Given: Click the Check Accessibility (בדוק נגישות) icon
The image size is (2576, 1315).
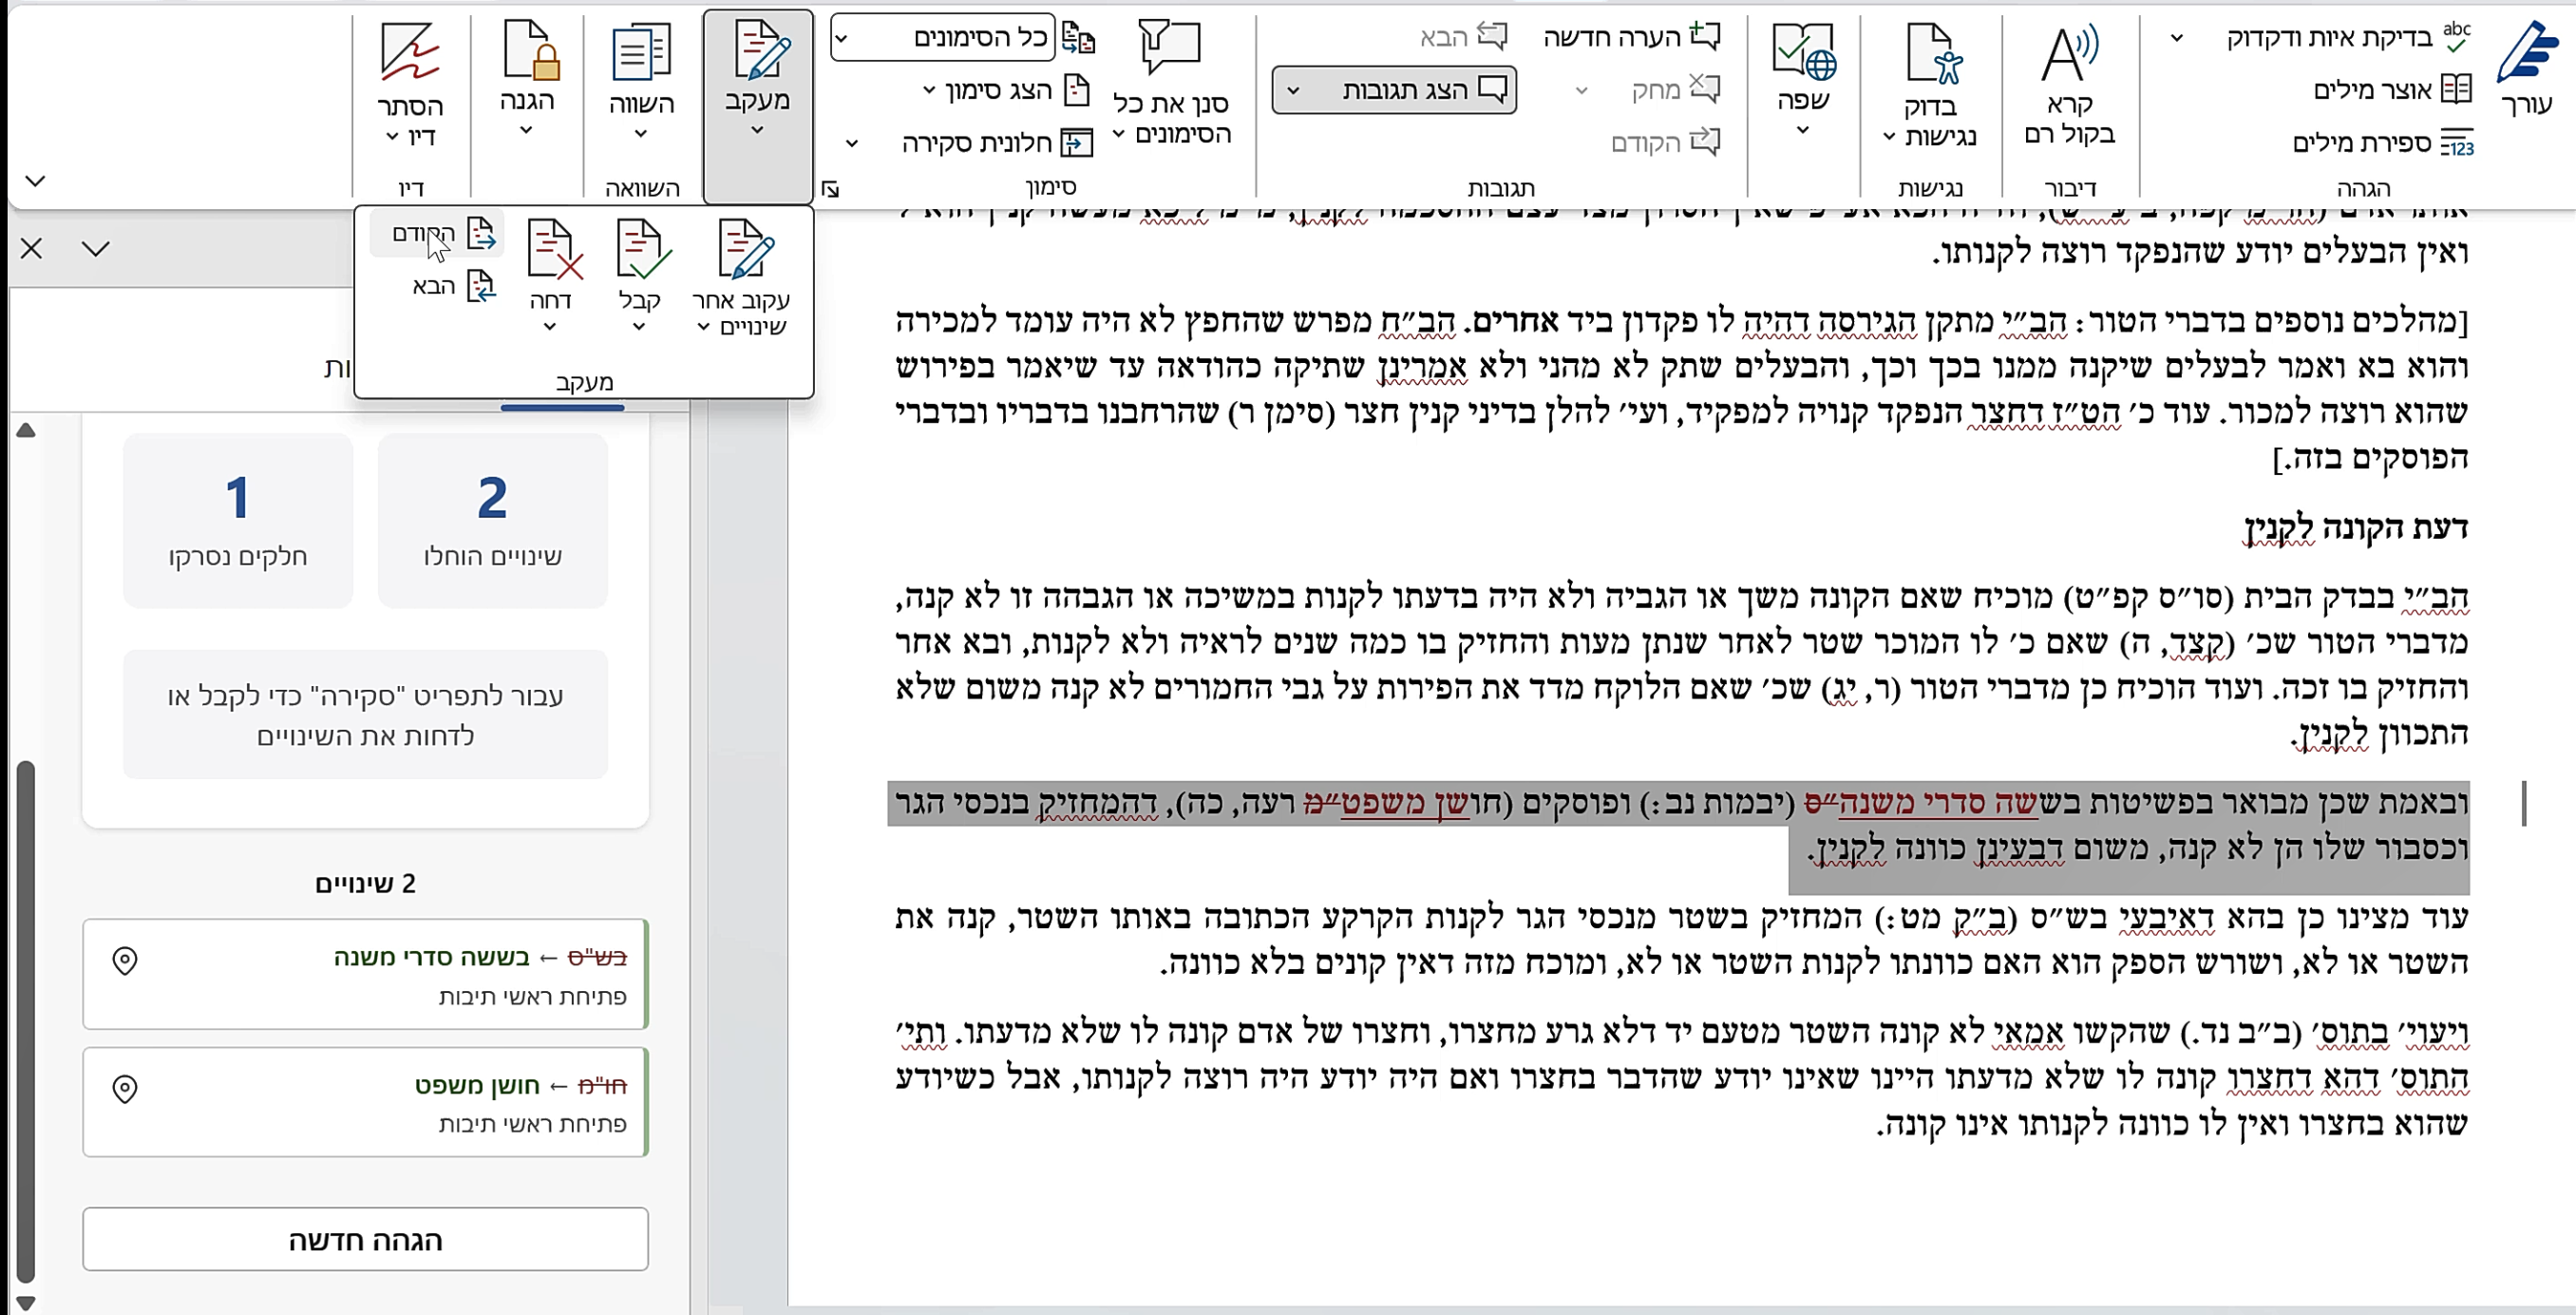Looking at the screenshot, I should (x=1933, y=55).
